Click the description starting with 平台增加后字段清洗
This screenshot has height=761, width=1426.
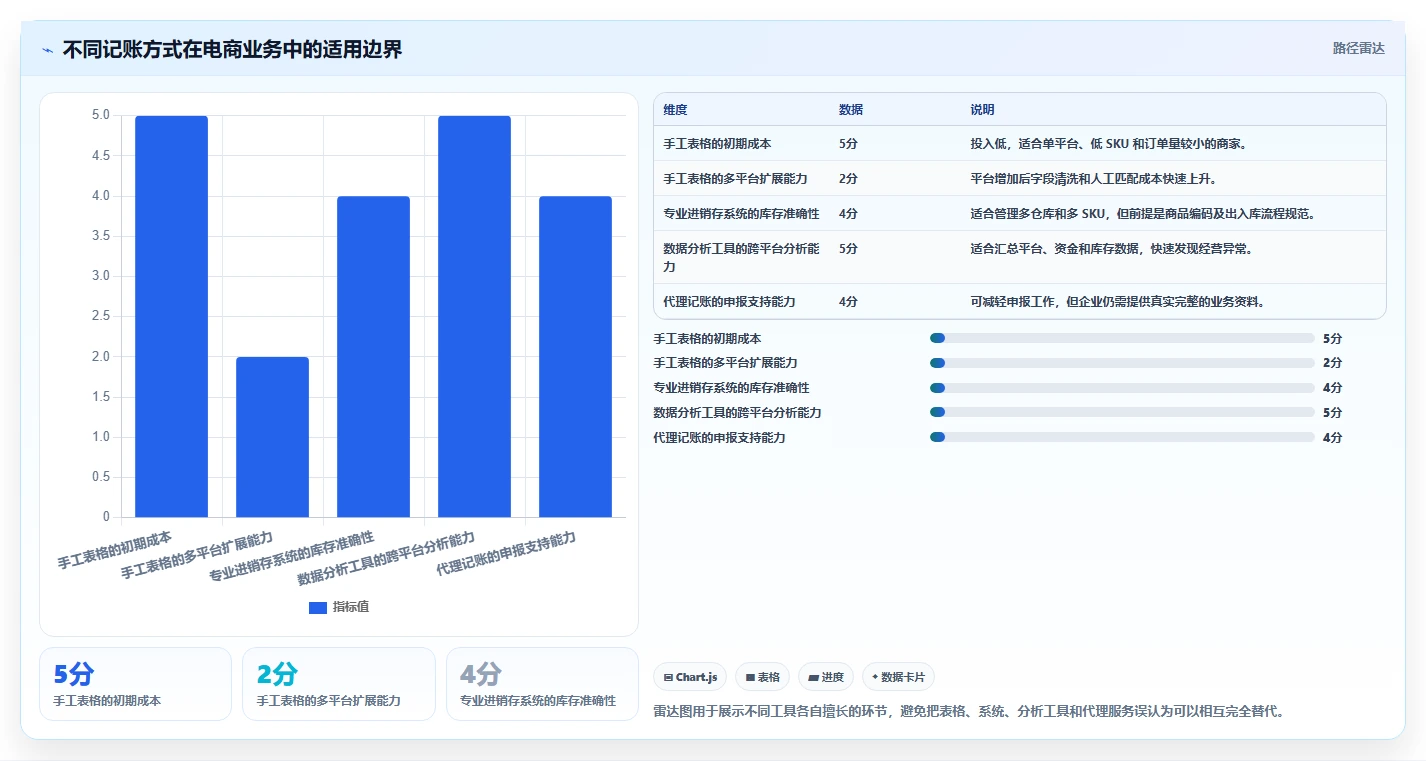[x=1093, y=179]
